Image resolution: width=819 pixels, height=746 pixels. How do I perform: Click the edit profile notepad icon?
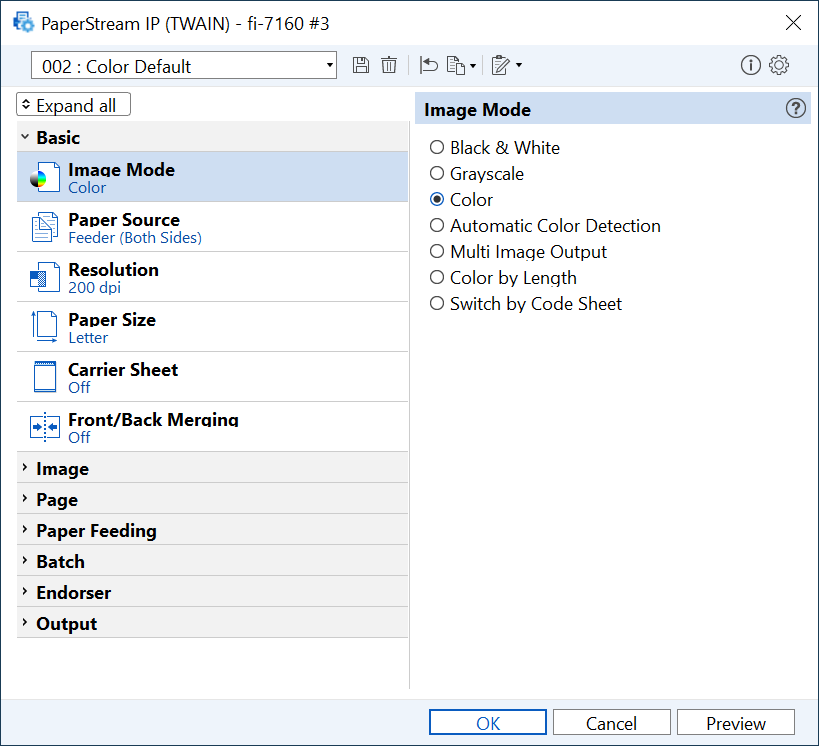point(500,65)
